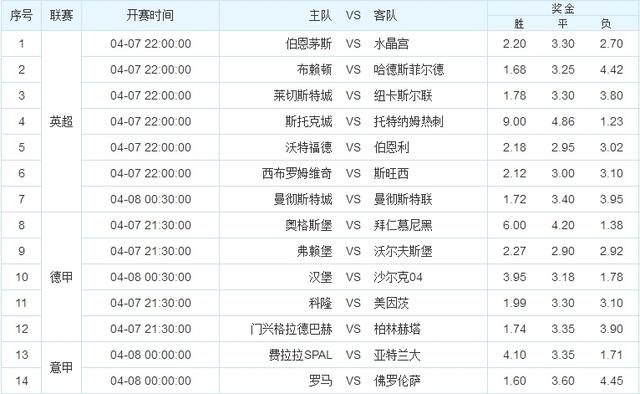The image size is (640, 394).
Task: Click draw odds 3.18 for 汉堡 match
Action: tap(563, 277)
